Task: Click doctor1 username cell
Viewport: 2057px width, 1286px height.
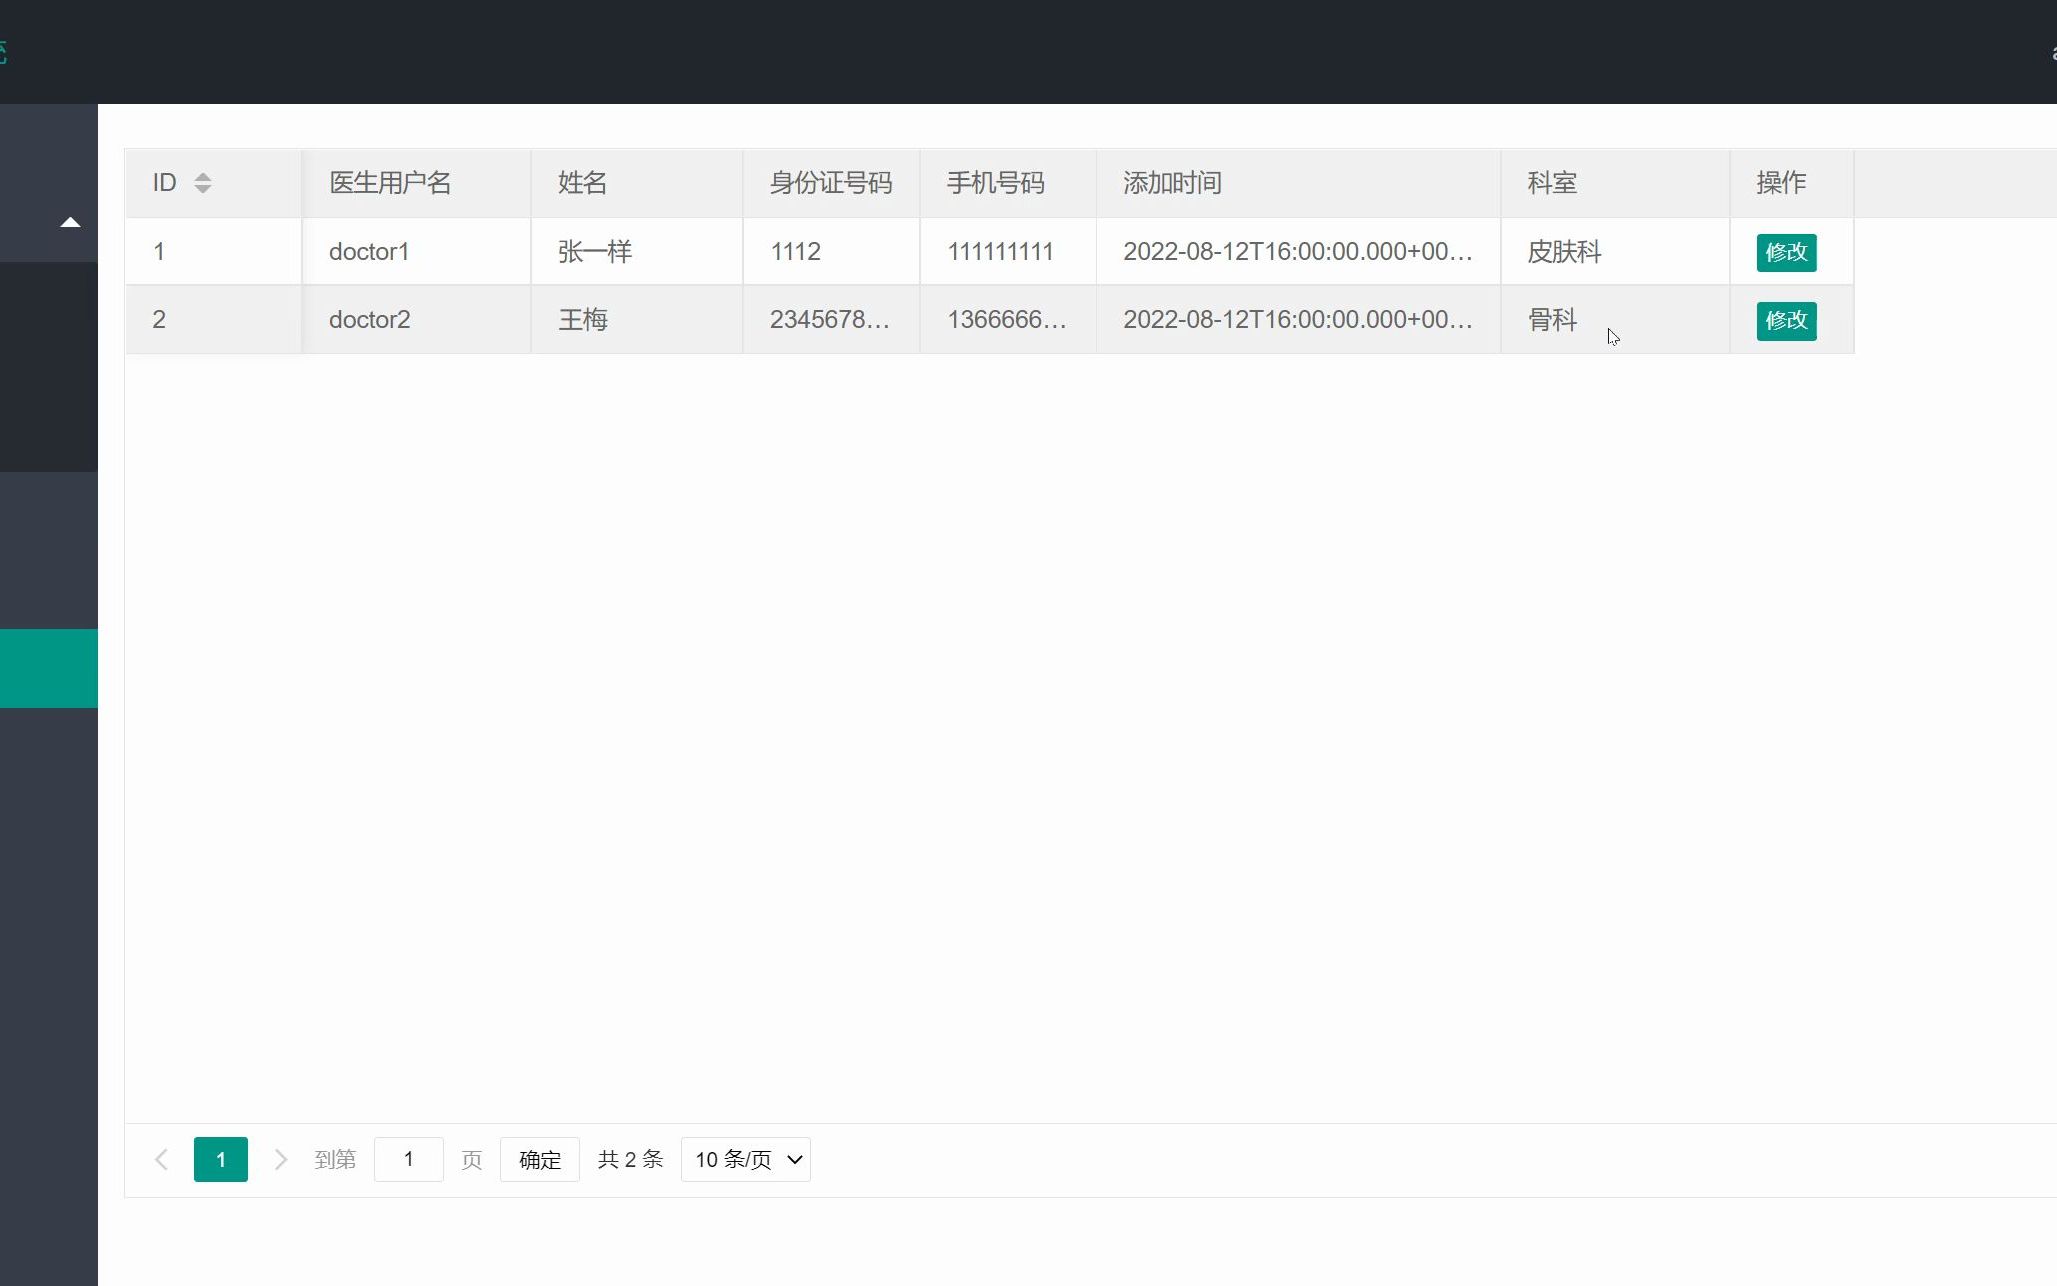Action: coord(369,252)
